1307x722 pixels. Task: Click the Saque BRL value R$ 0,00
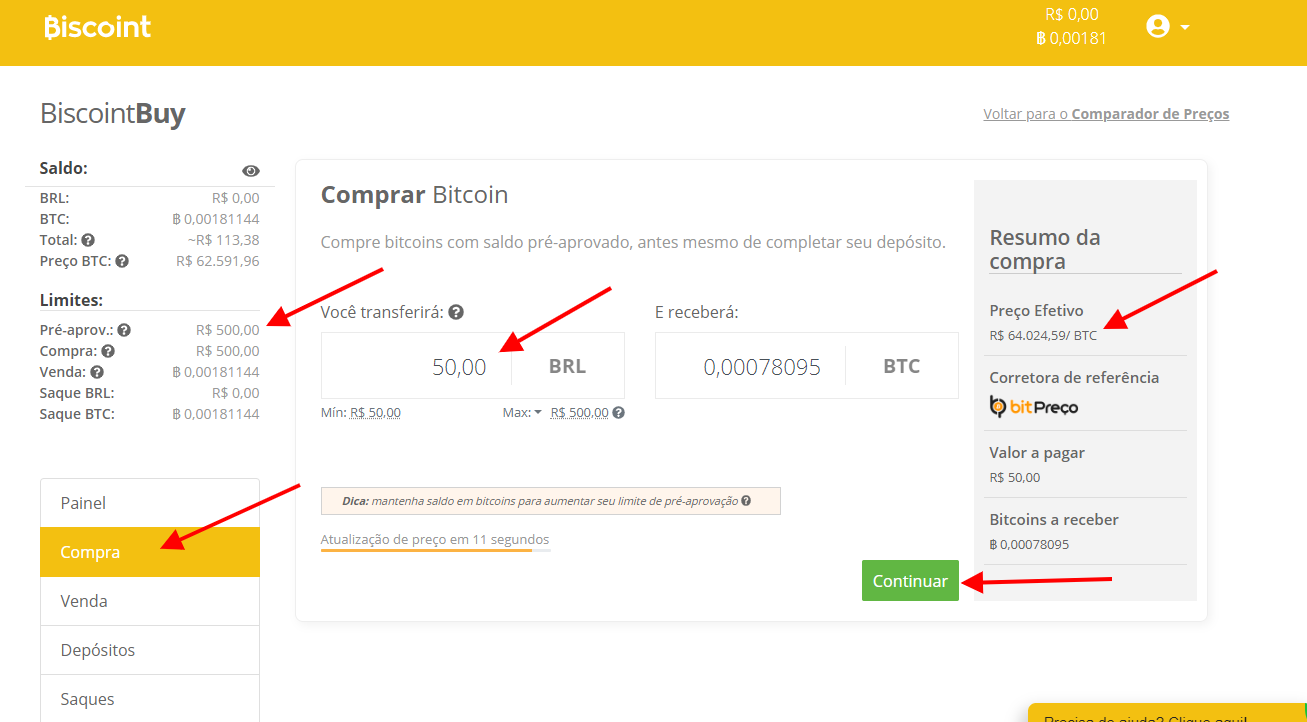point(236,393)
